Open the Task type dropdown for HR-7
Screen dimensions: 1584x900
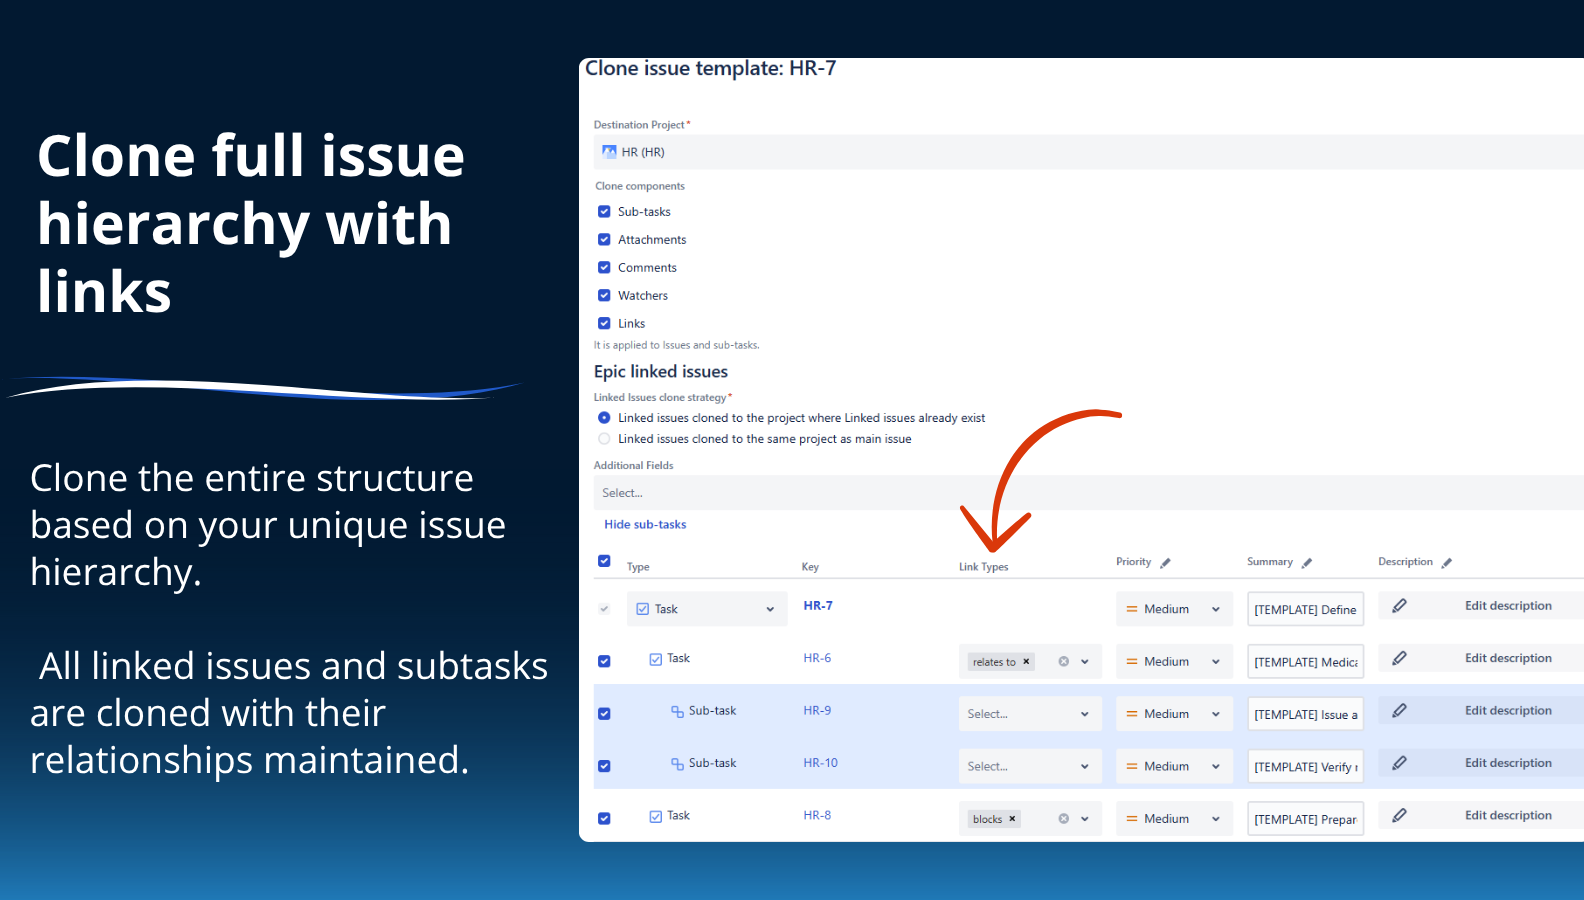(x=707, y=609)
